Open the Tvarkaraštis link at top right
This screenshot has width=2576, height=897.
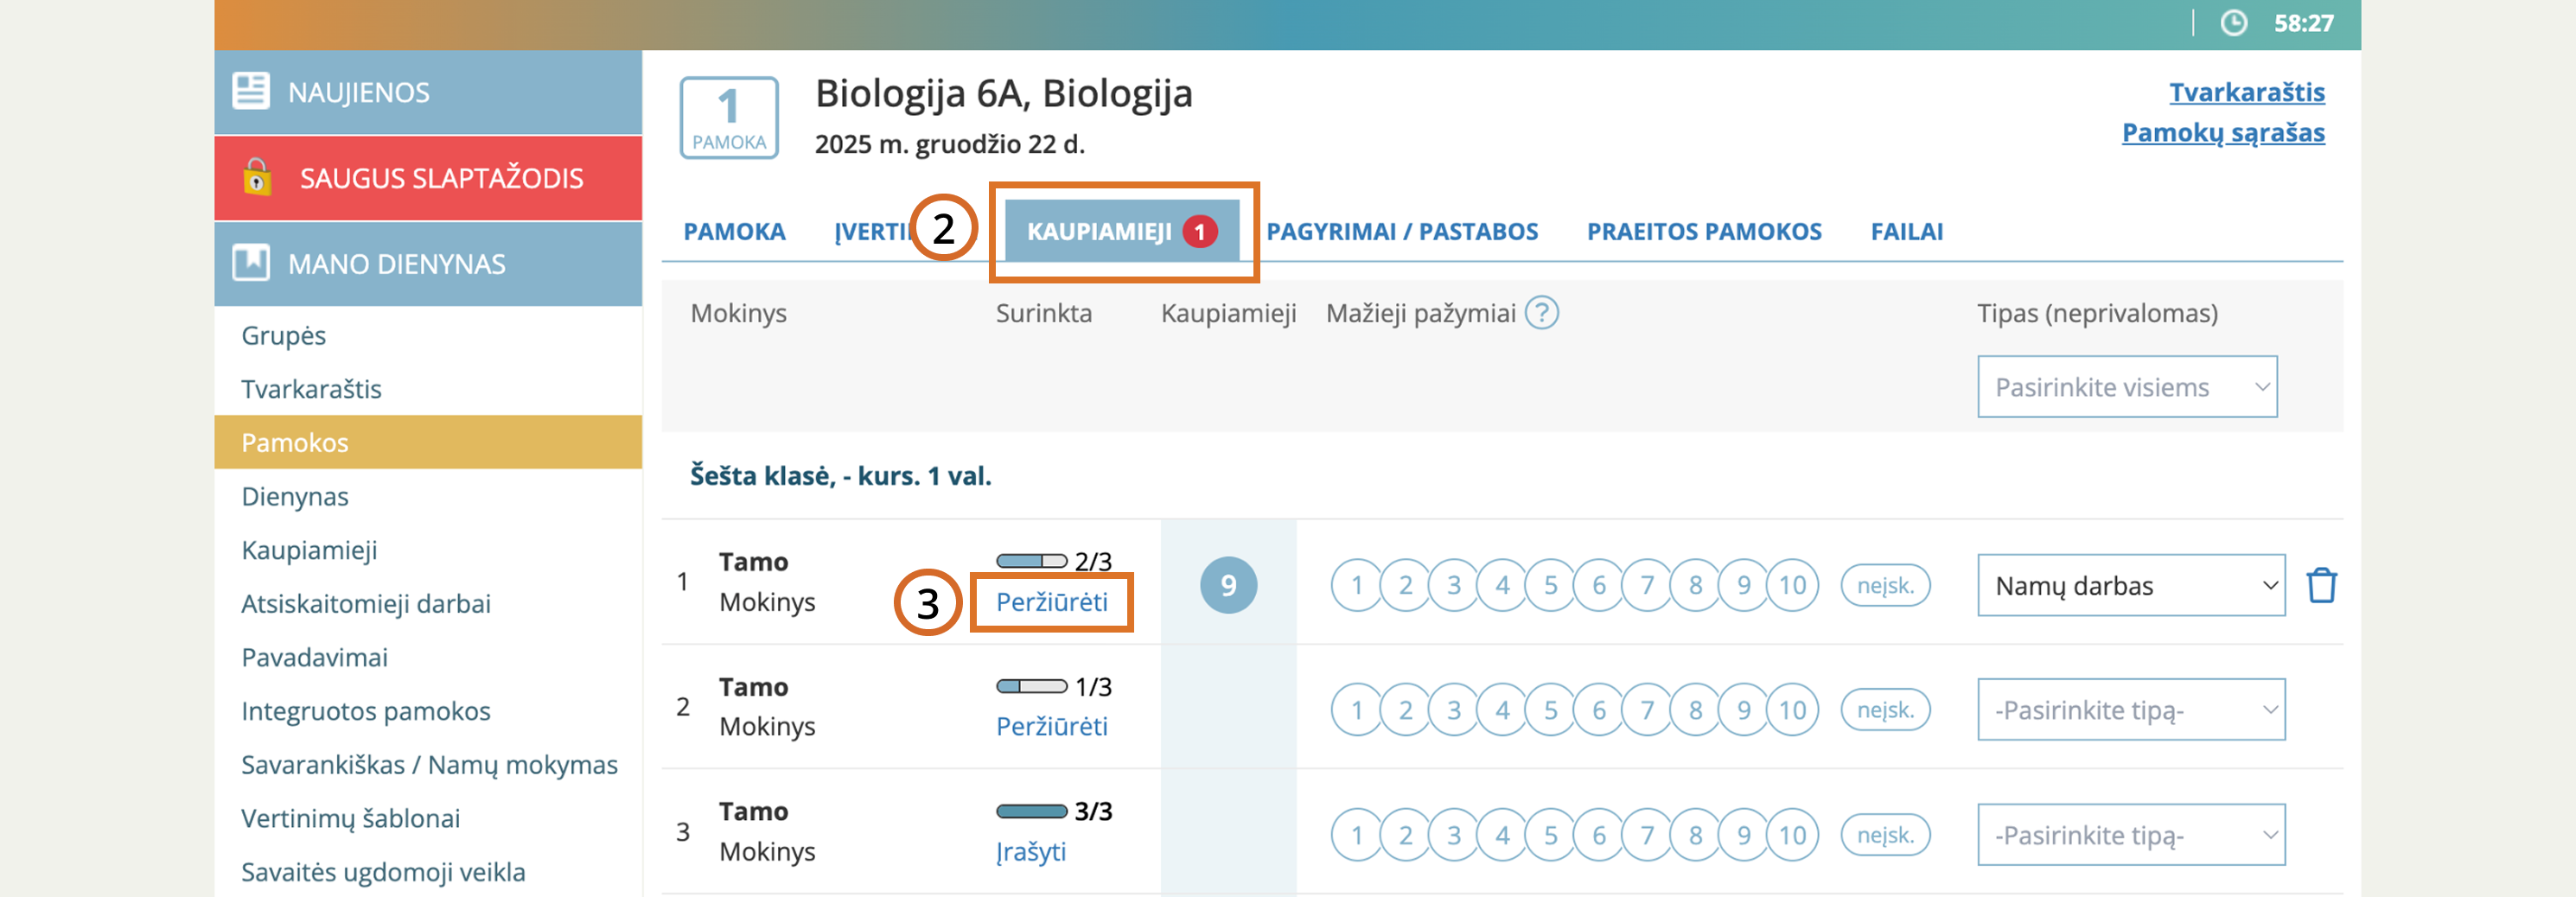click(2246, 92)
